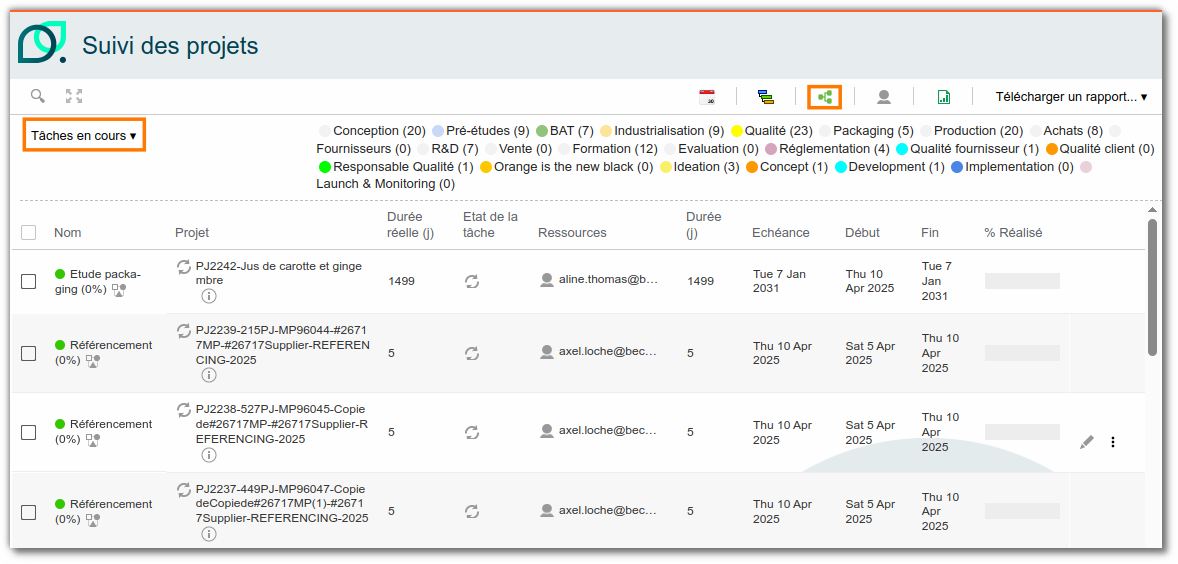Click the pencil edit icon on PJ2238 row

click(x=1086, y=442)
